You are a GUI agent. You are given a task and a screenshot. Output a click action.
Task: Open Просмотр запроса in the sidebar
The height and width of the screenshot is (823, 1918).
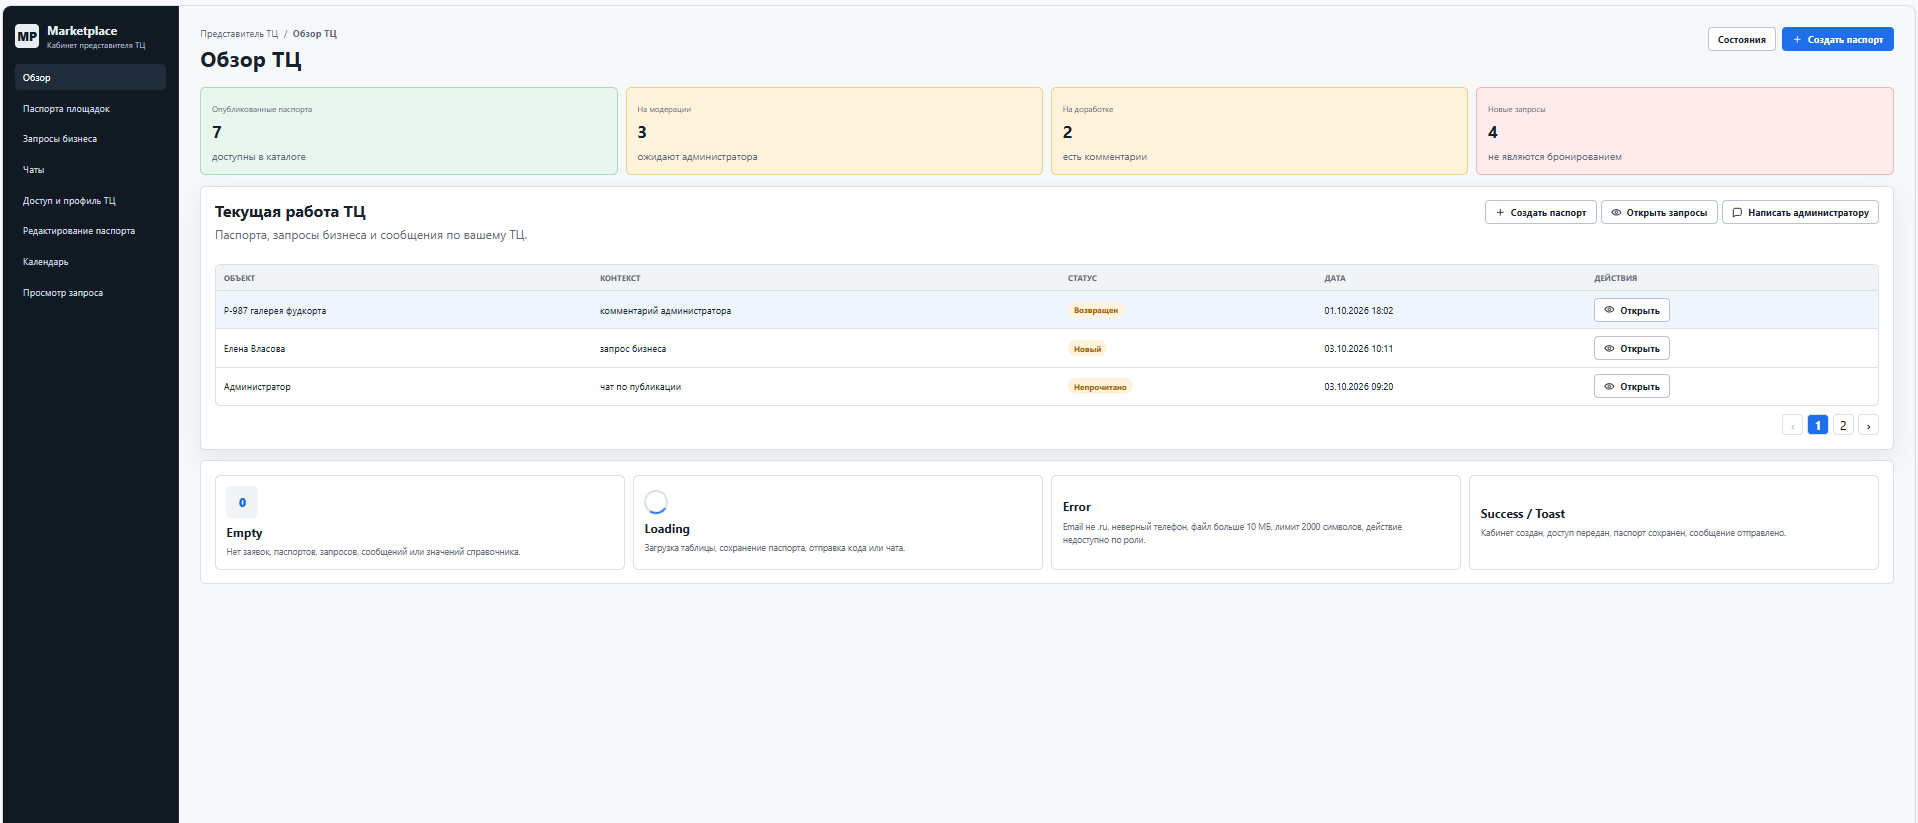90,293
